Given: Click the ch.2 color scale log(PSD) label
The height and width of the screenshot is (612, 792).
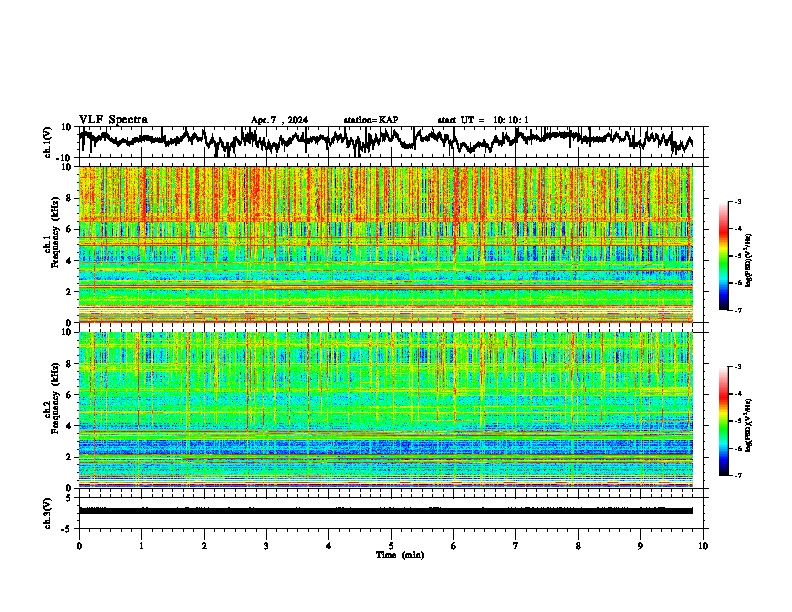Looking at the screenshot, I should coord(748,425).
